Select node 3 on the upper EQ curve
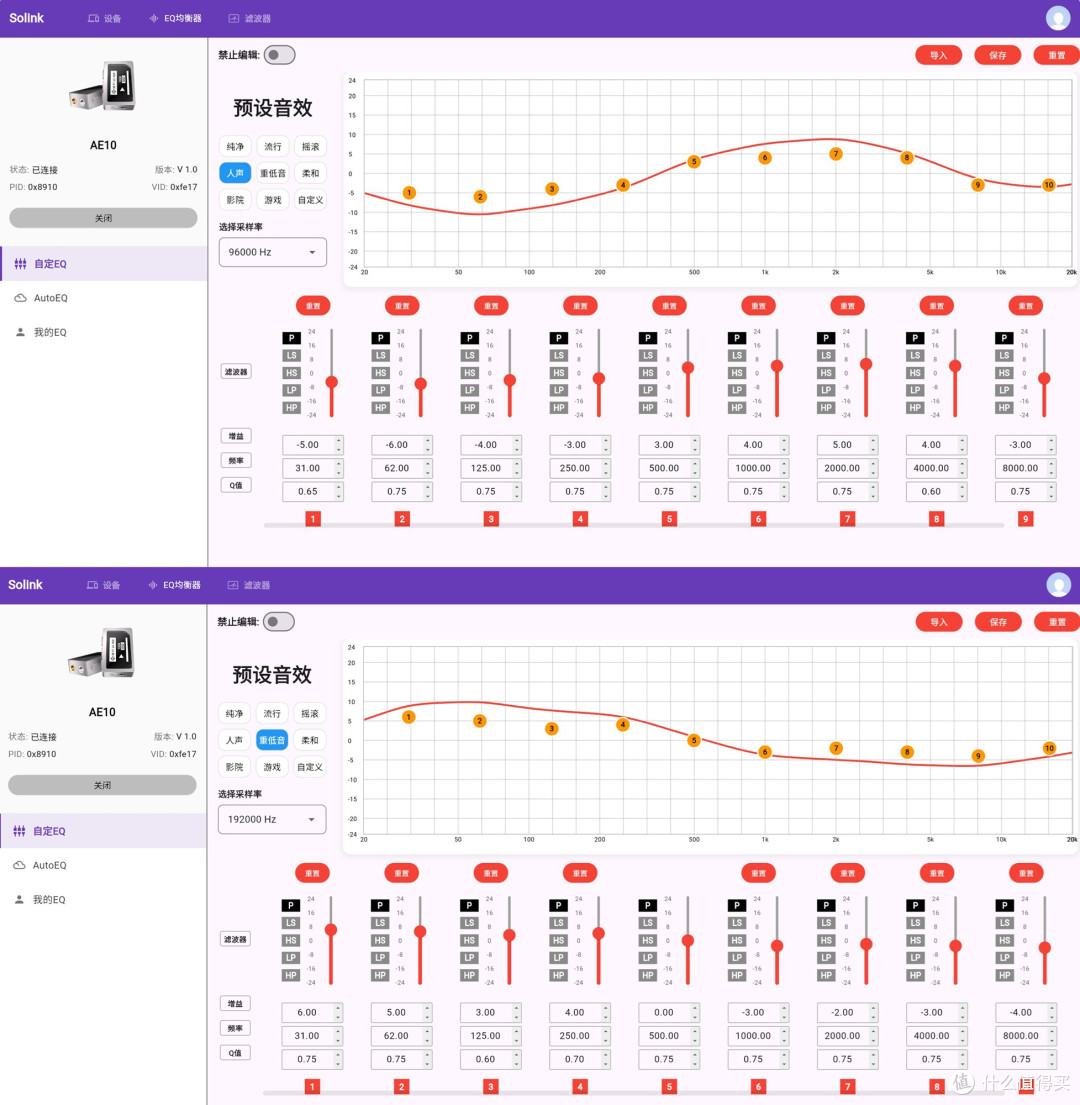This screenshot has width=1080, height=1105. pyautogui.click(x=552, y=189)
